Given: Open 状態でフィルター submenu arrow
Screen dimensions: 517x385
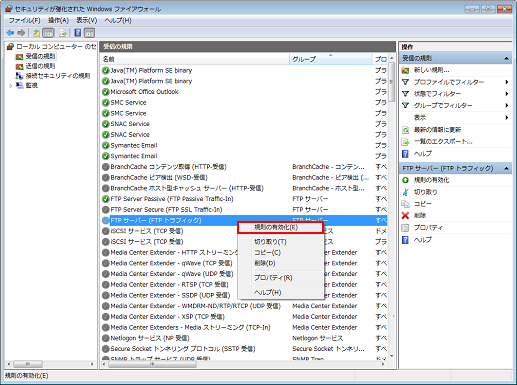Looking at the screenshot, I should [507, 94].
